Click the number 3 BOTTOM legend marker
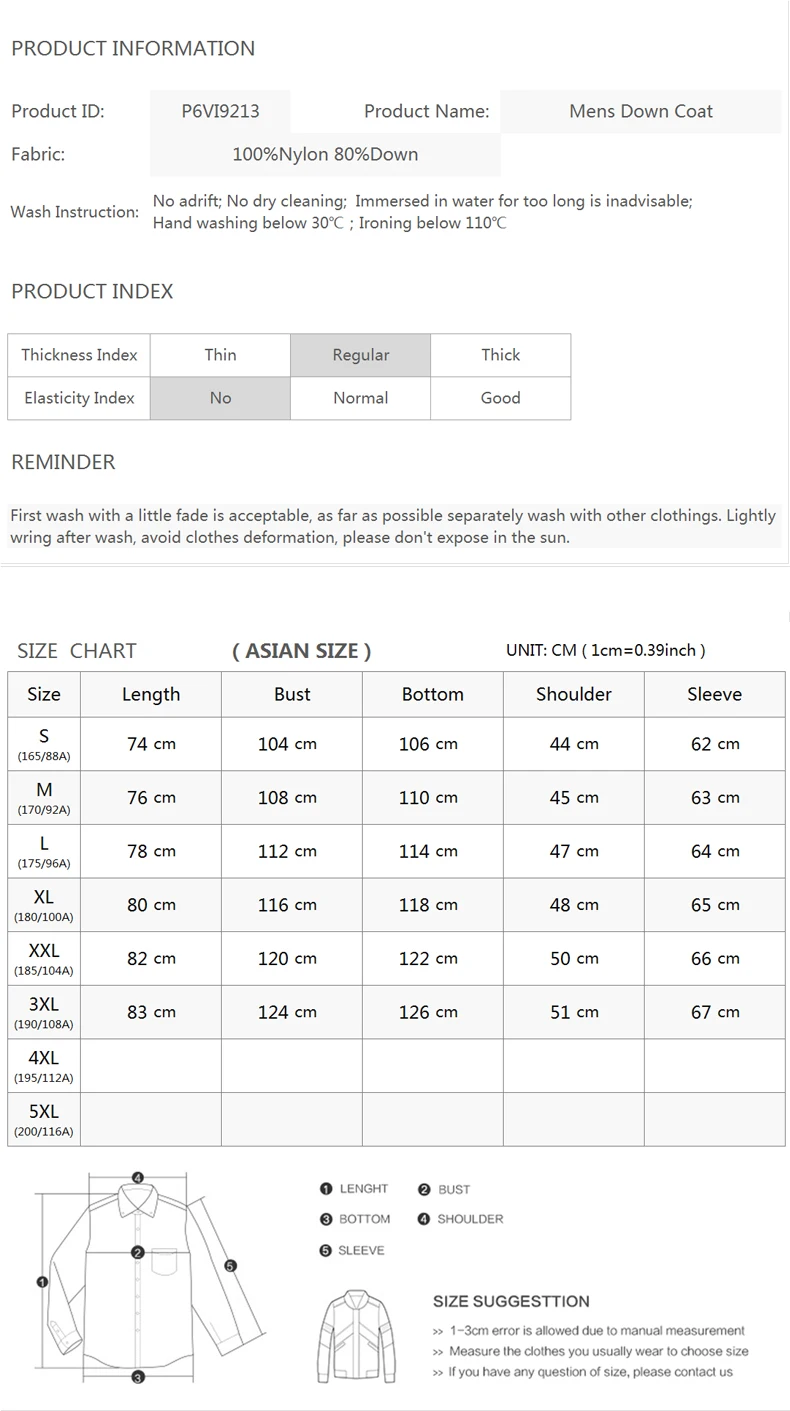This screenshot has height=1411, width=790. pyautogui.click(x=326, y=1219)
